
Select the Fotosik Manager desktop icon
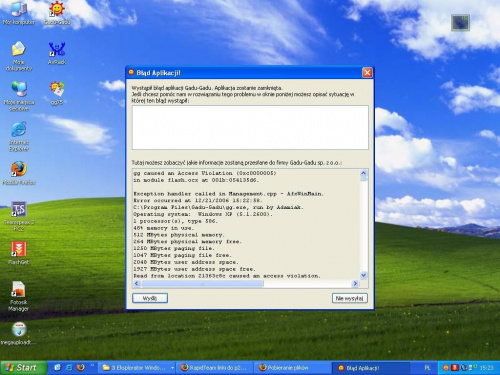pos(19,296)
